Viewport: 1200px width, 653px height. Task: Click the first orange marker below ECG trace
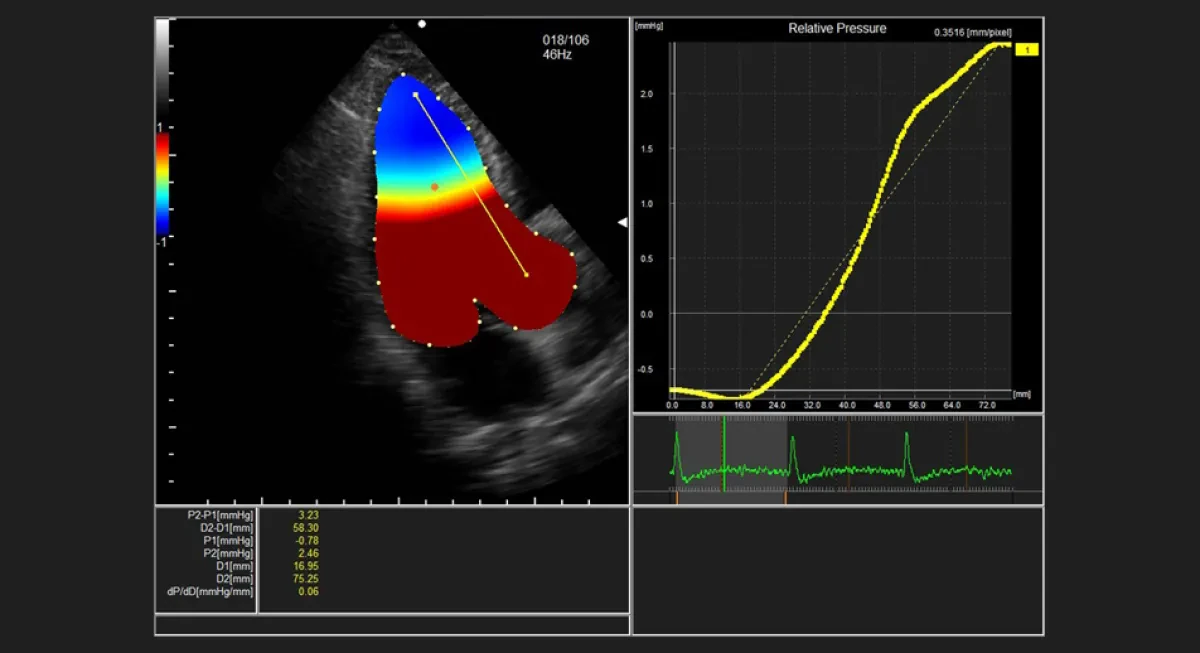[677, 496]
